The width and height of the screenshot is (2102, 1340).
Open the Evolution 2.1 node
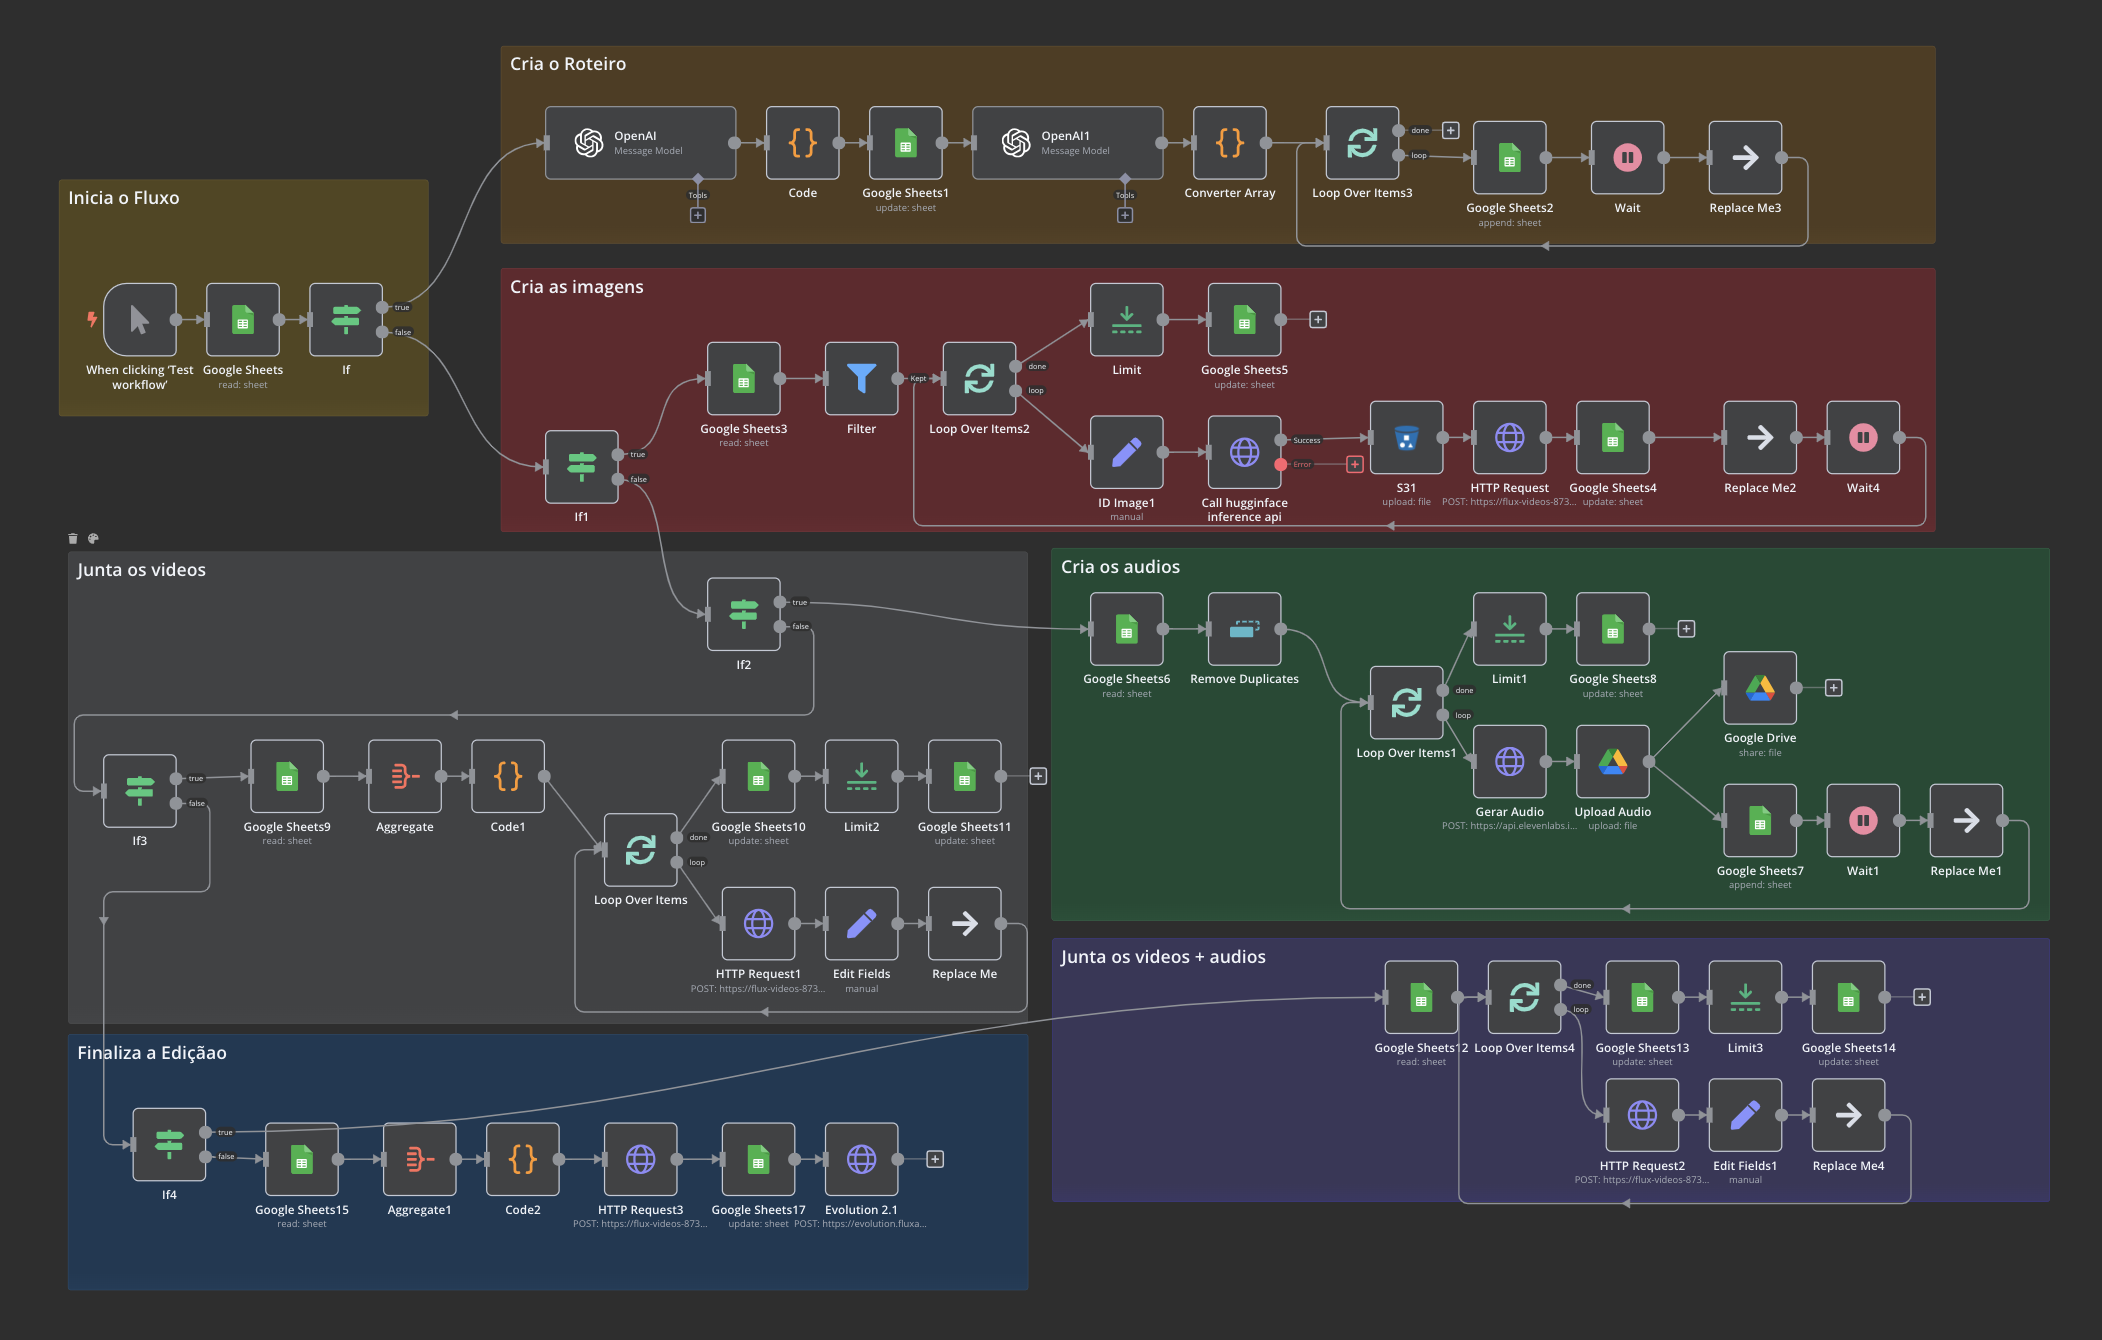pos(860,1161)
